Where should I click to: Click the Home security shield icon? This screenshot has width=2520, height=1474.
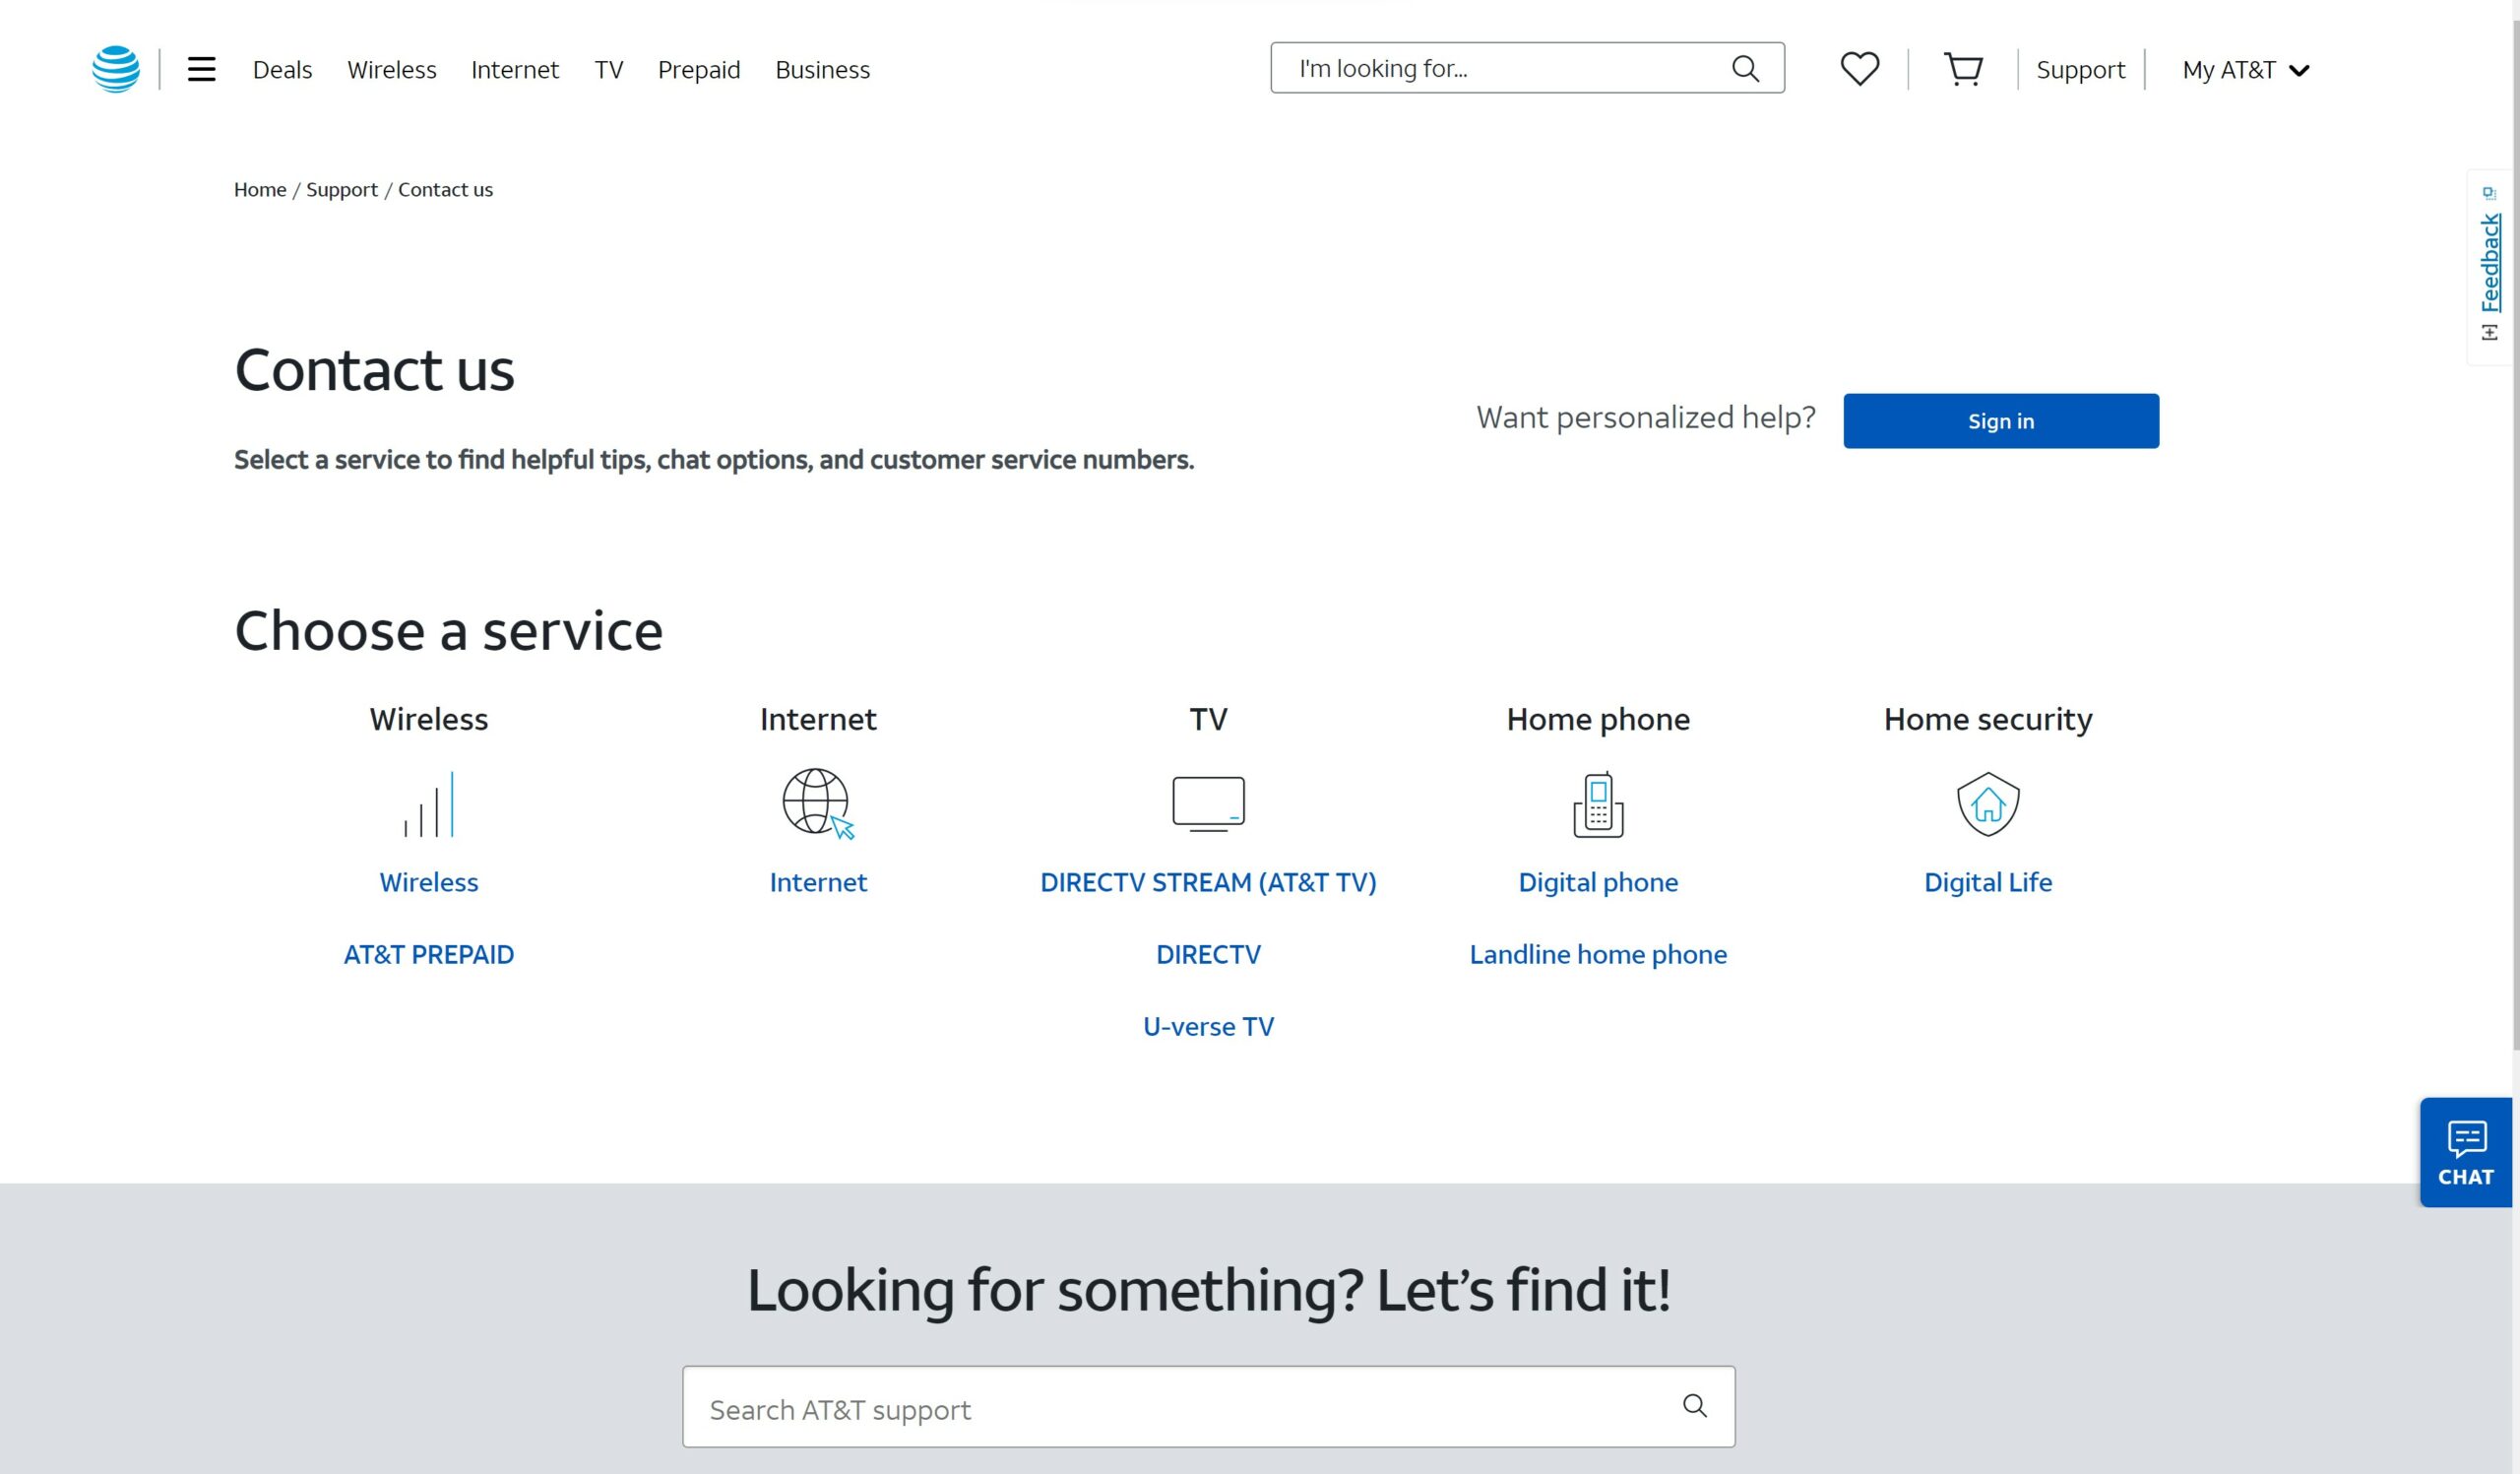1988,804
